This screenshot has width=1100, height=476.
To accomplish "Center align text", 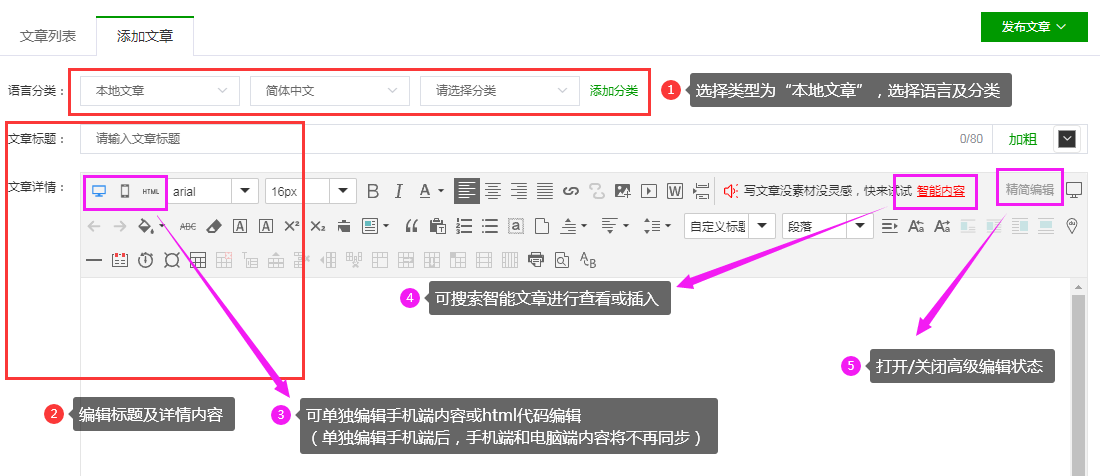I will [x=493, y=191].
